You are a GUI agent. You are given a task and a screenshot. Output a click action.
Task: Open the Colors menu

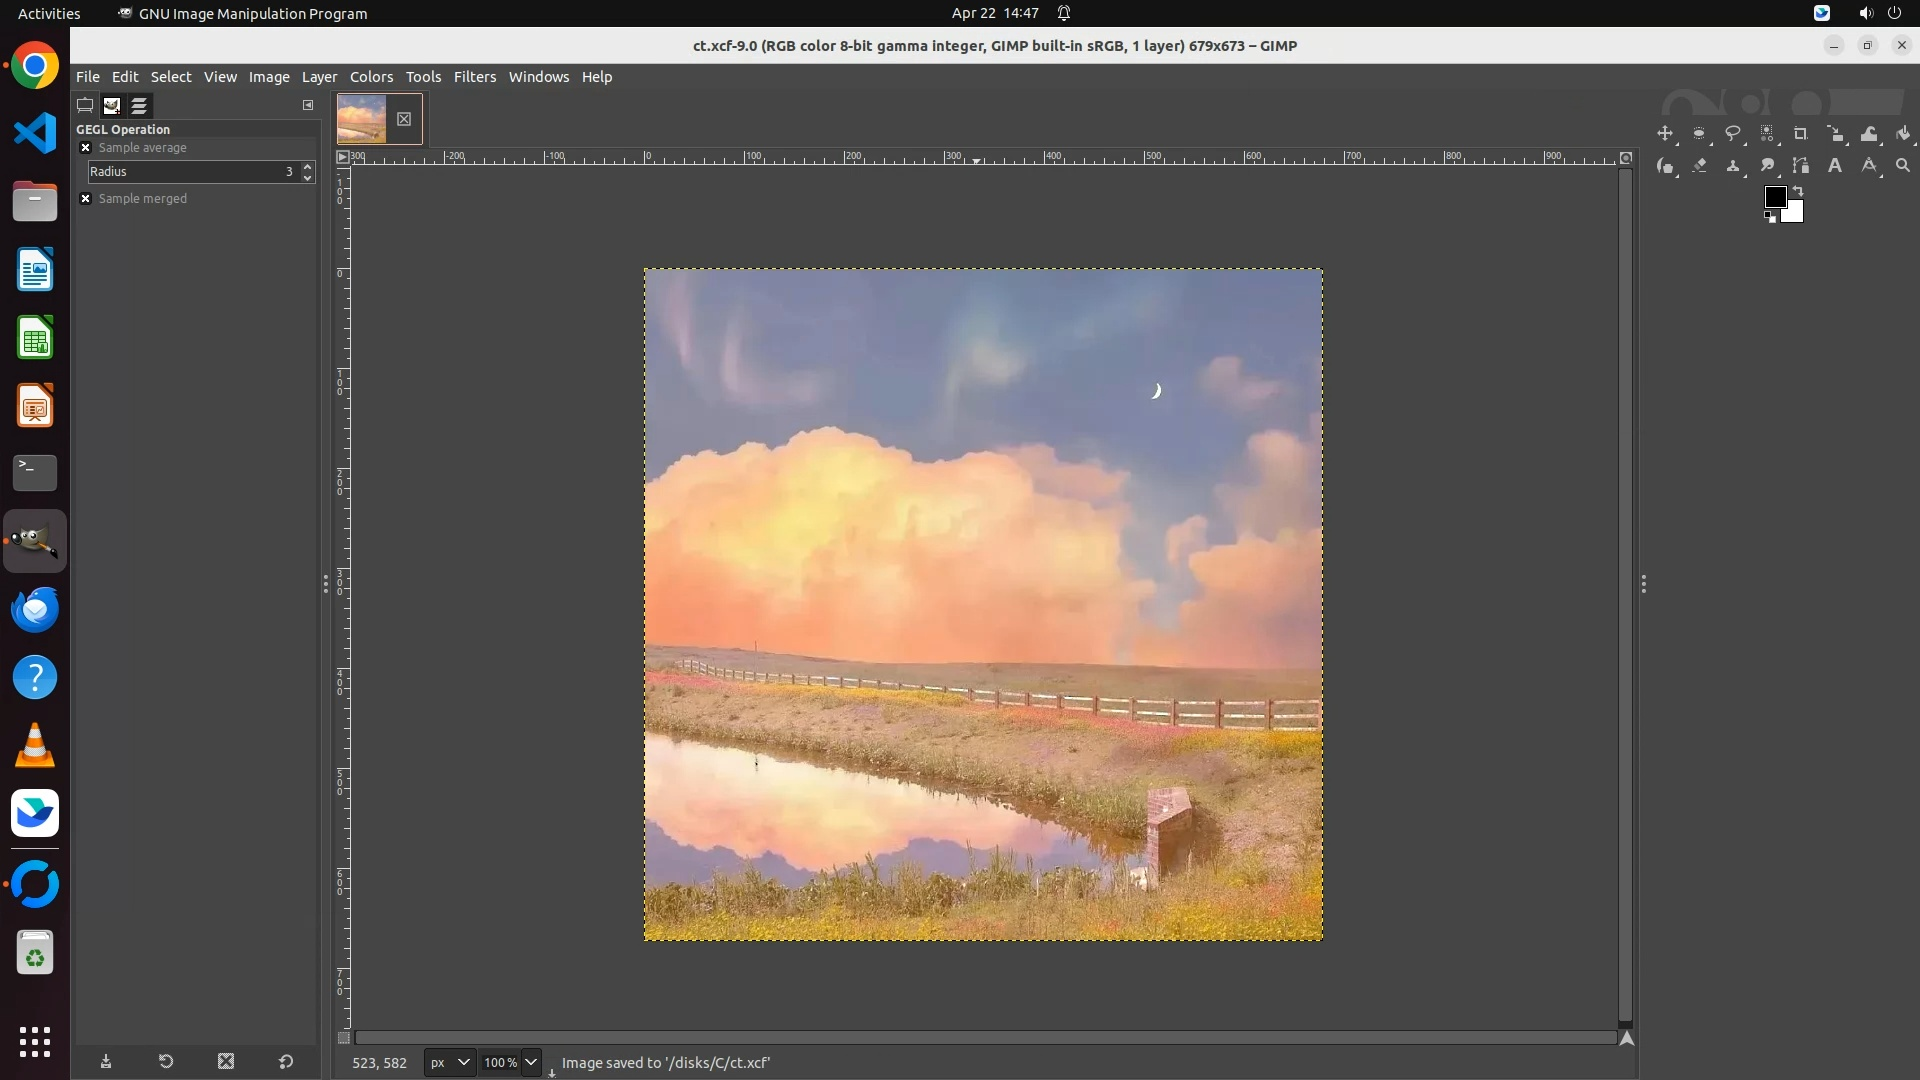[x=371, y=77]
